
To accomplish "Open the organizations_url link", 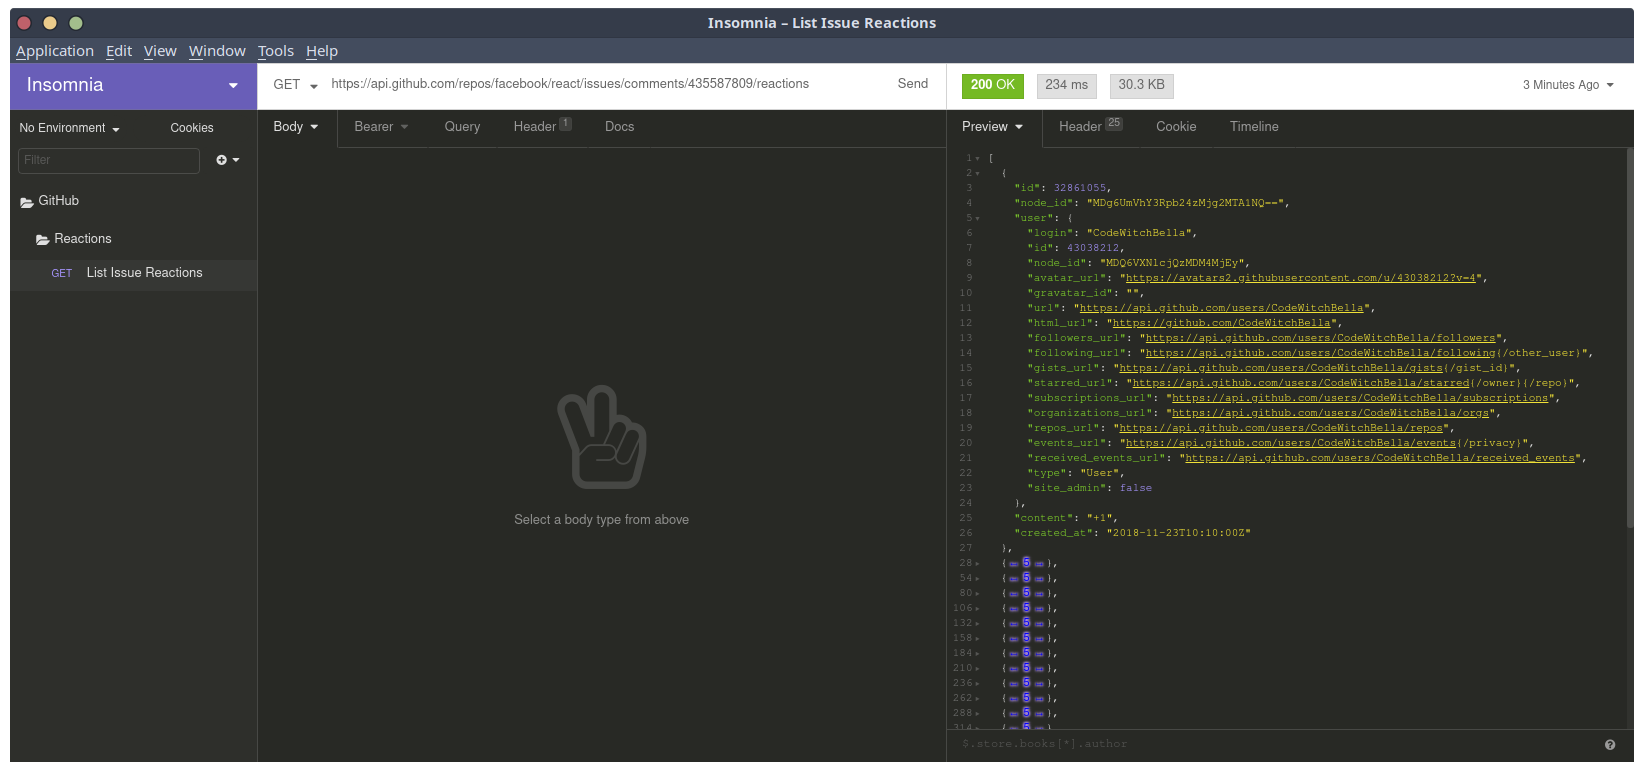I will [x=1331, y=413].
